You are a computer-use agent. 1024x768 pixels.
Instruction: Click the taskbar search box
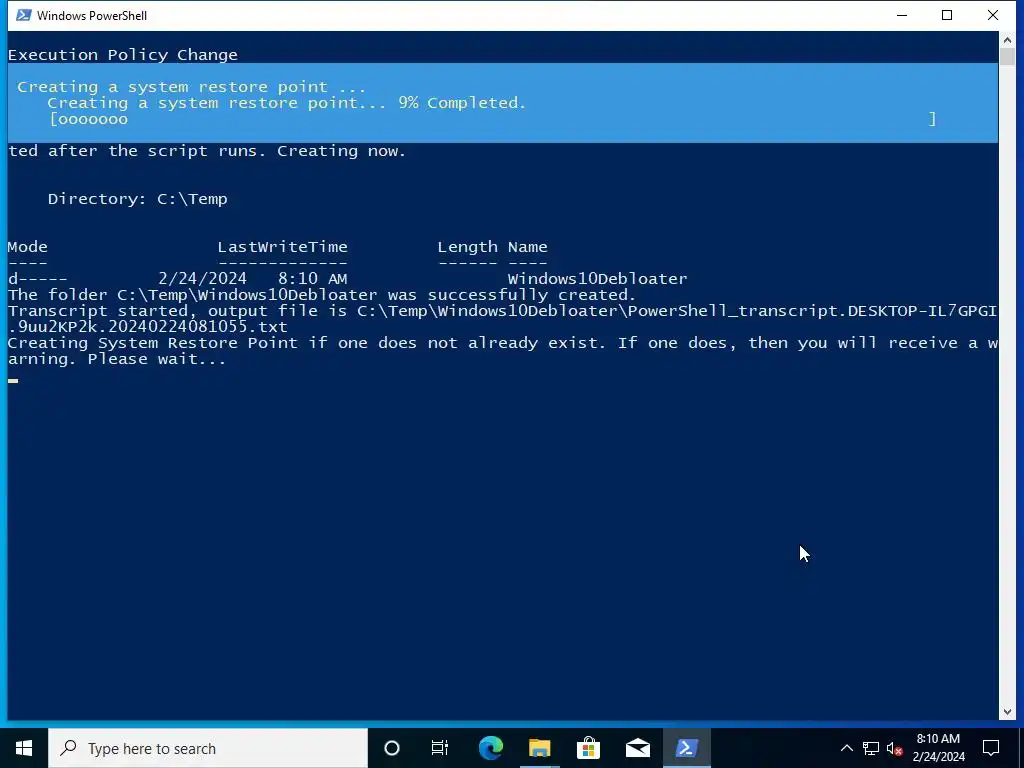[208, 748]
